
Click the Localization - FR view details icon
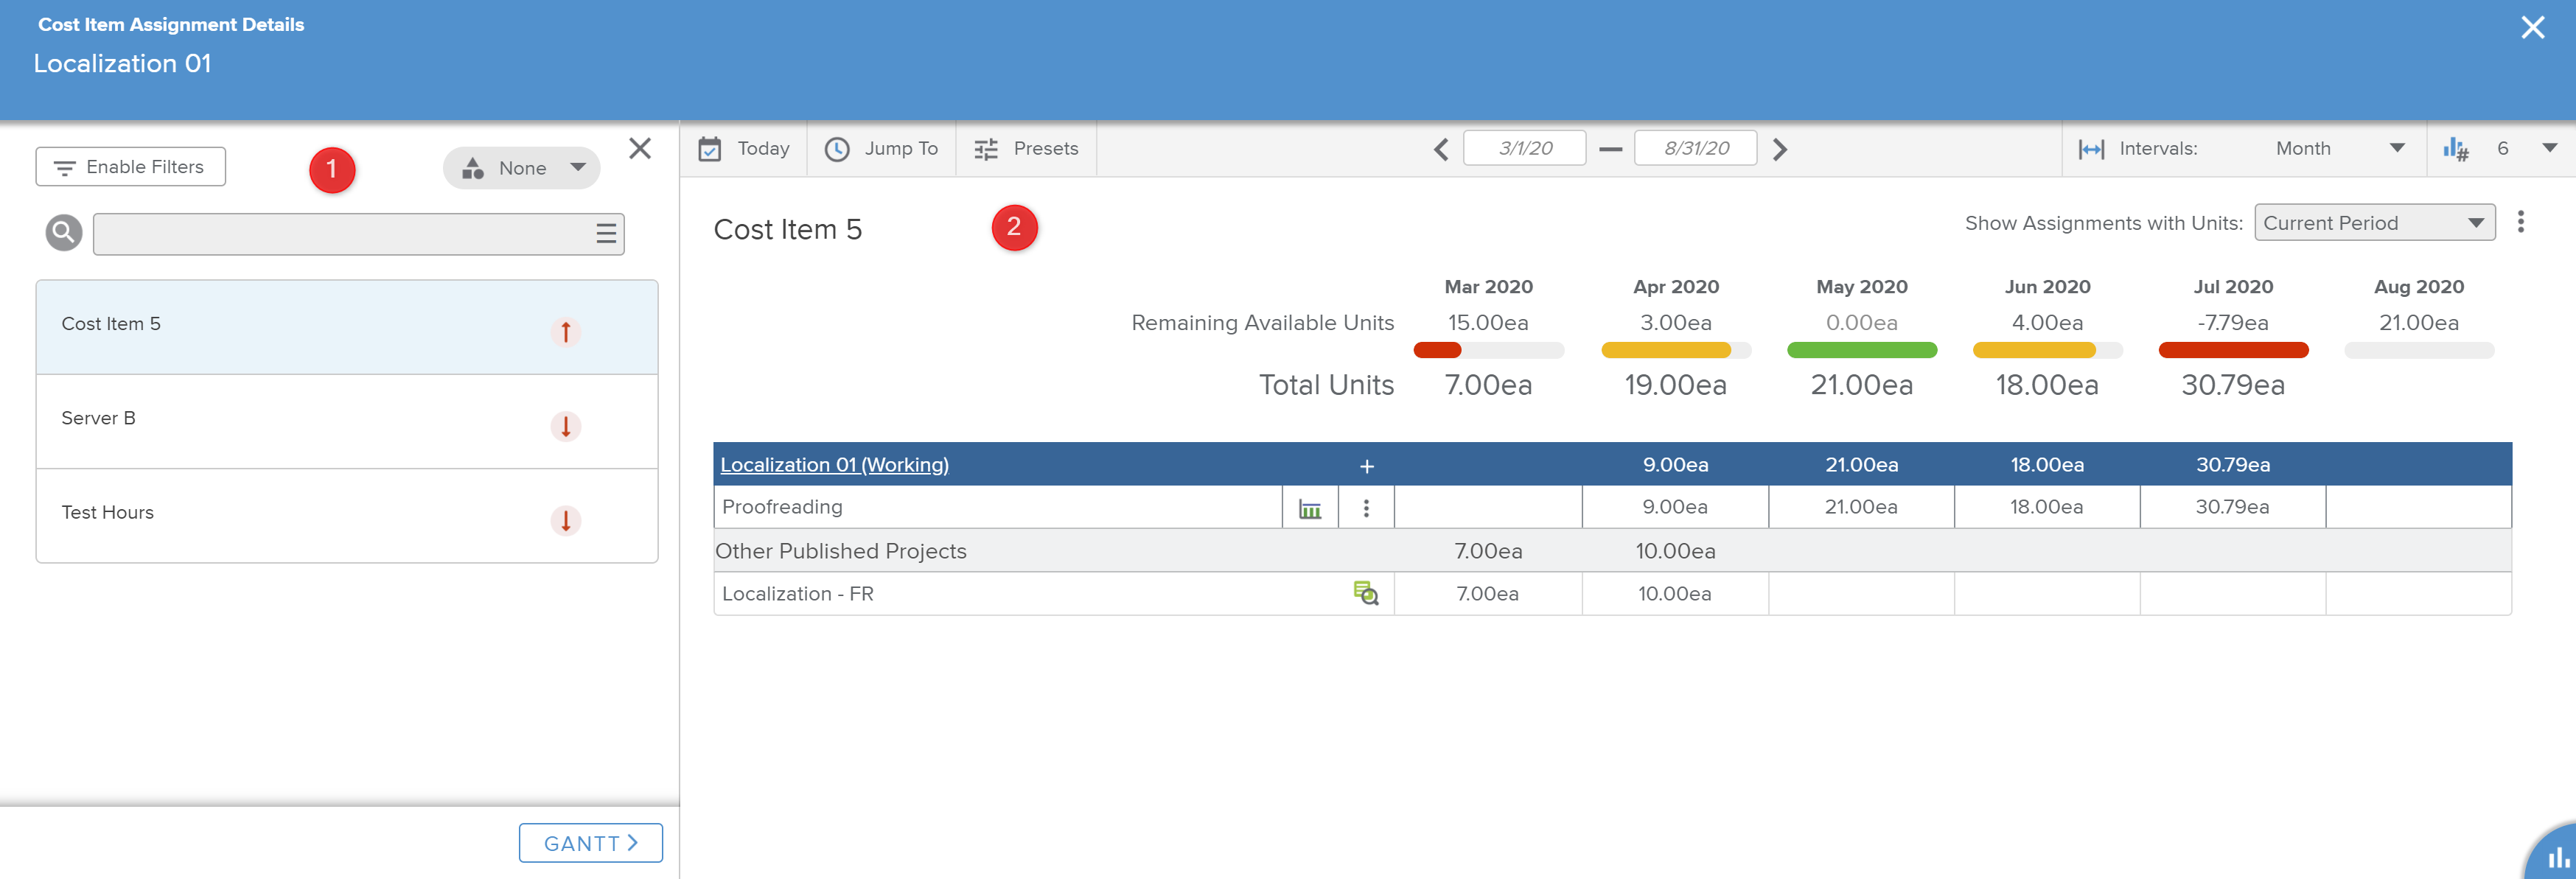point(1365,594)
